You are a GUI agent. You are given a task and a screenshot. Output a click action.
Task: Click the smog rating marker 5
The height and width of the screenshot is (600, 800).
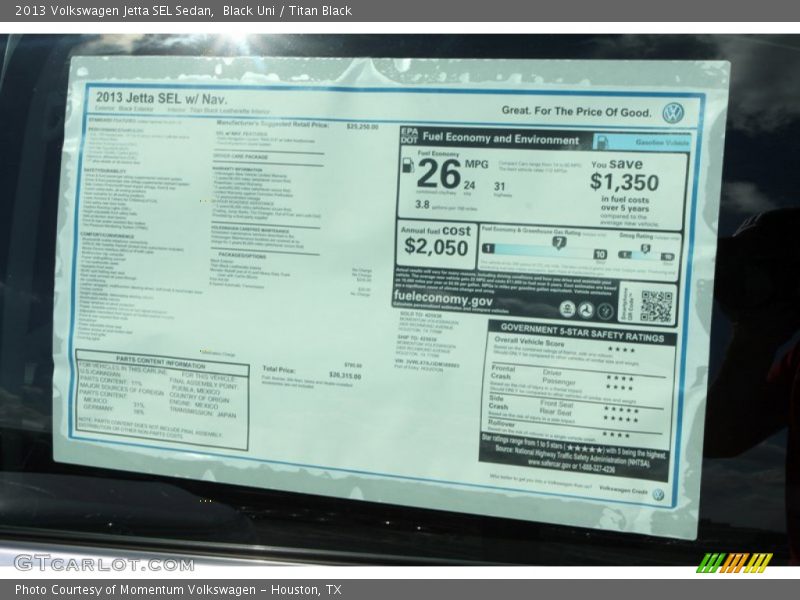point(645,248)
